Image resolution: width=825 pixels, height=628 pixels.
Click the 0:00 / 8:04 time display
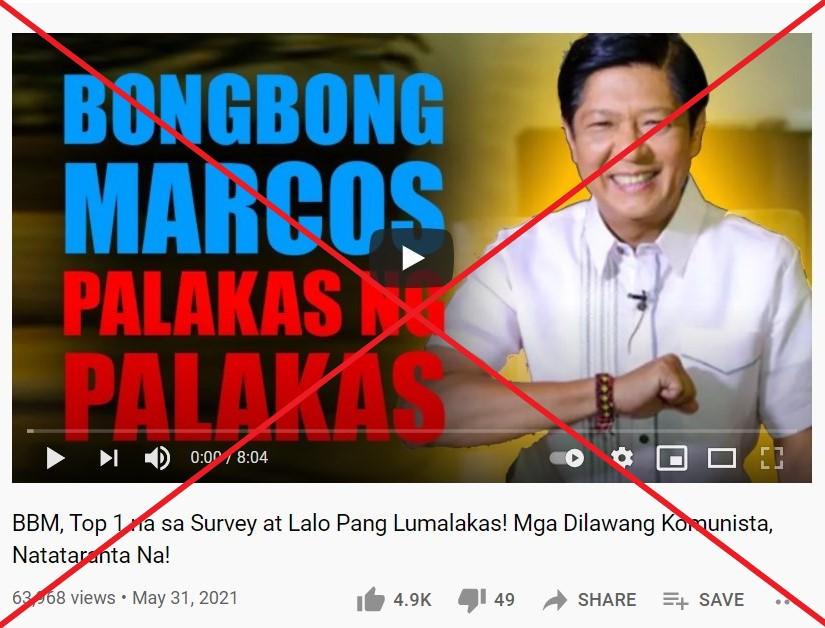pyautogui.click(x=229, y=458)
